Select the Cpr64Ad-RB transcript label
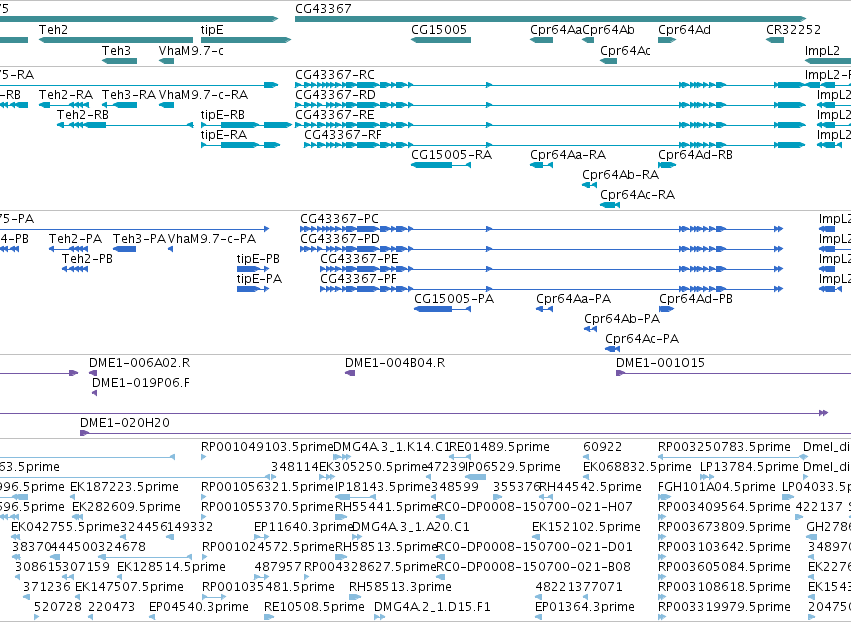 click(695, 155)
